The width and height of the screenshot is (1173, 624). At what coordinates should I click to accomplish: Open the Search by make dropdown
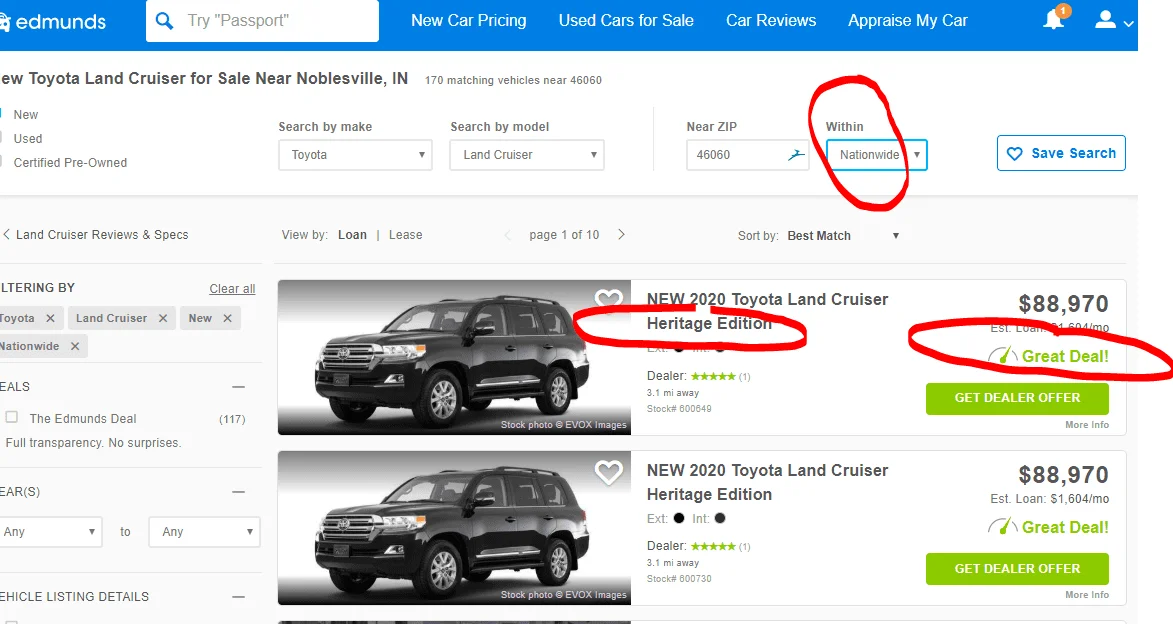tap(355, 155)
